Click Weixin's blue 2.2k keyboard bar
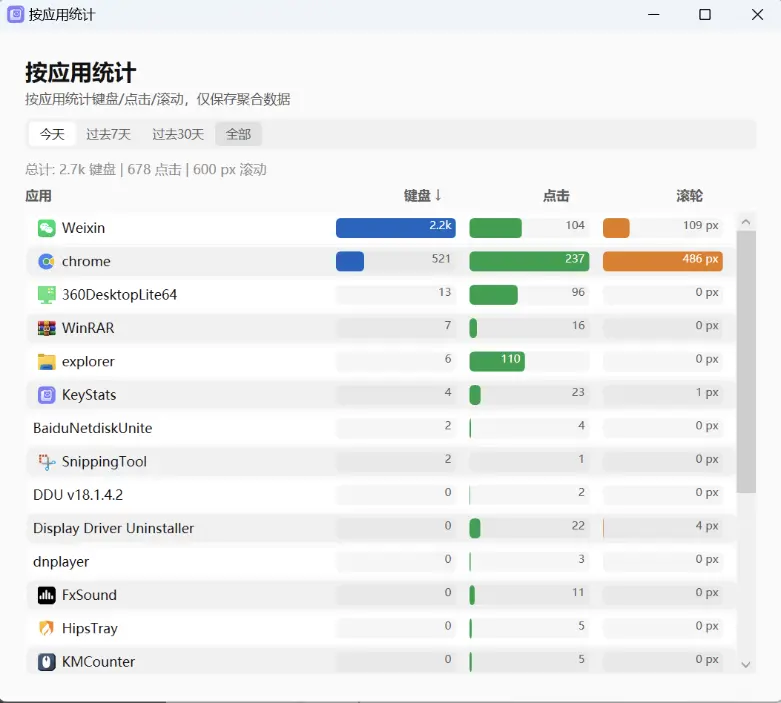The height and width of the screenshot is (703, 781). coord(395,228)
